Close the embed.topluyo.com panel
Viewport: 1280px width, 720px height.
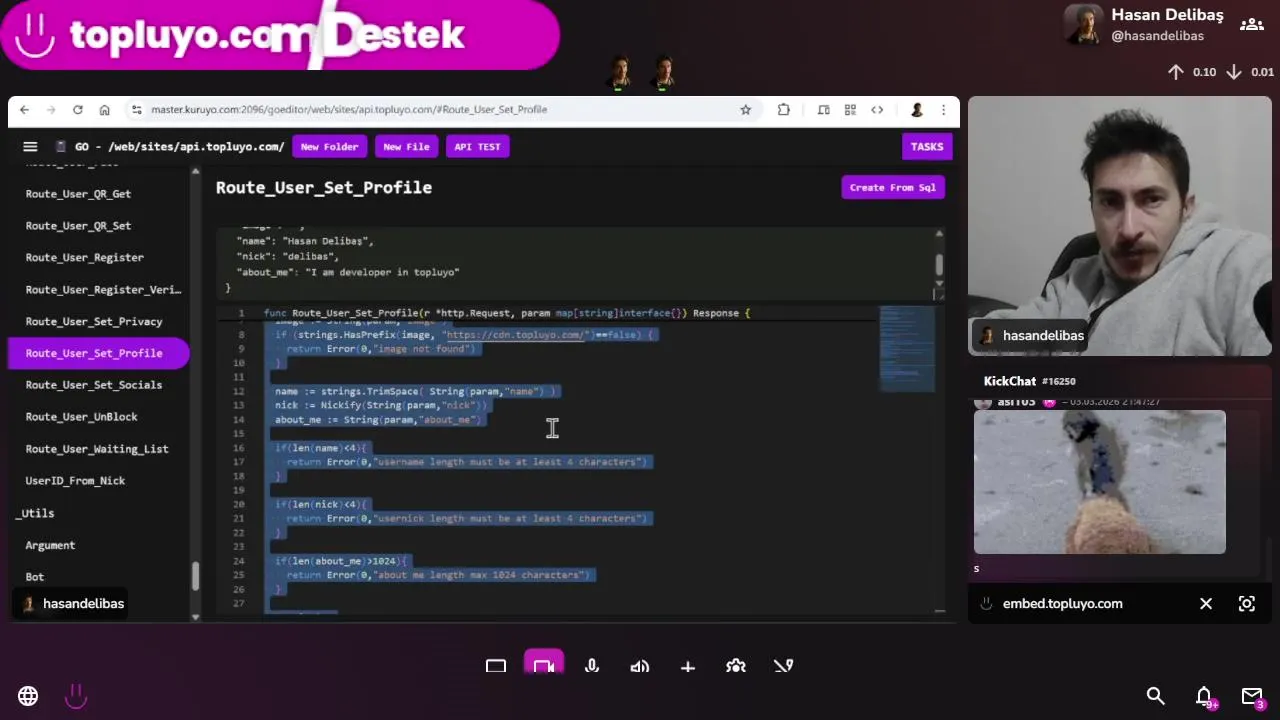tap(1206, 604)
